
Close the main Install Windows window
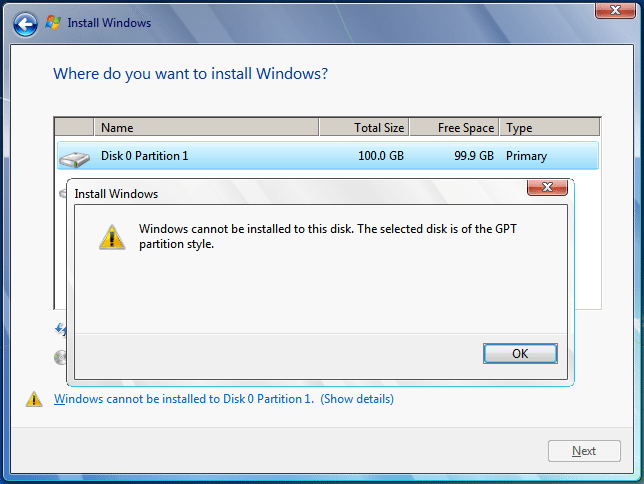(x=615, y=10)
